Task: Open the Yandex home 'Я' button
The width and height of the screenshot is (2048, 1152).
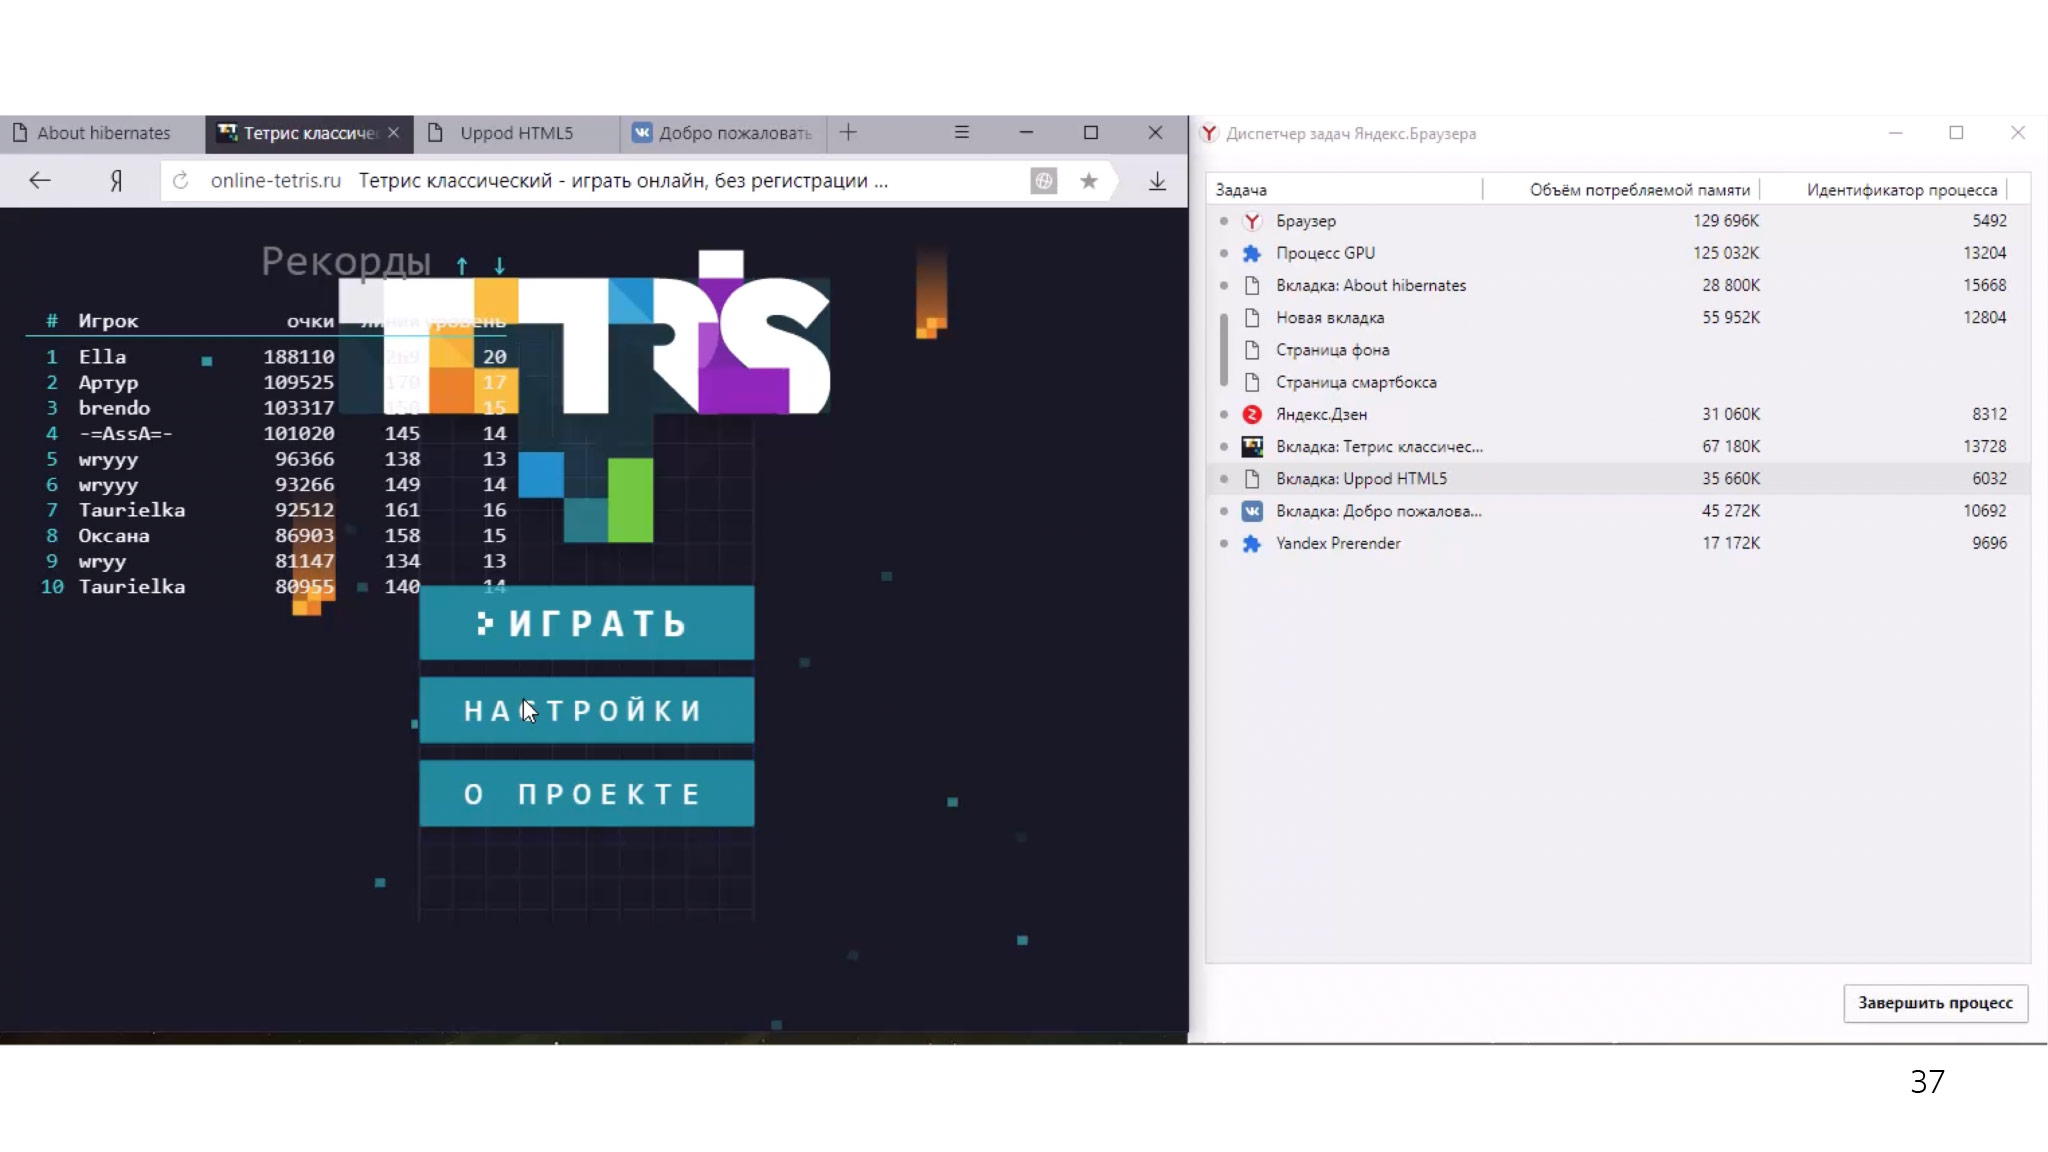Action: [116, 181]
